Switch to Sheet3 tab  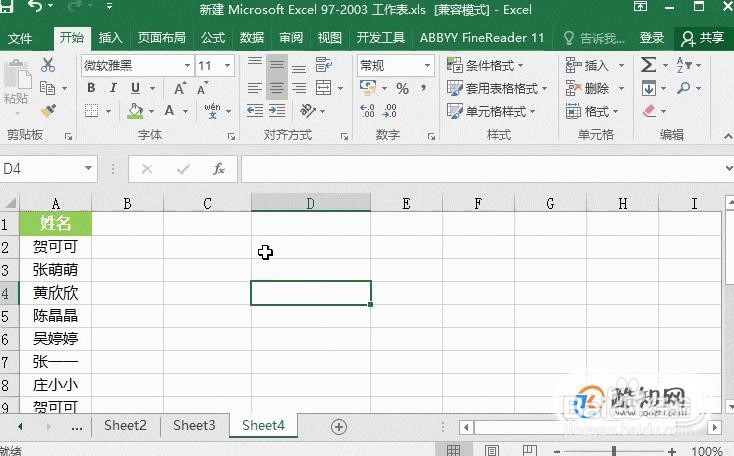pos(194,425)
